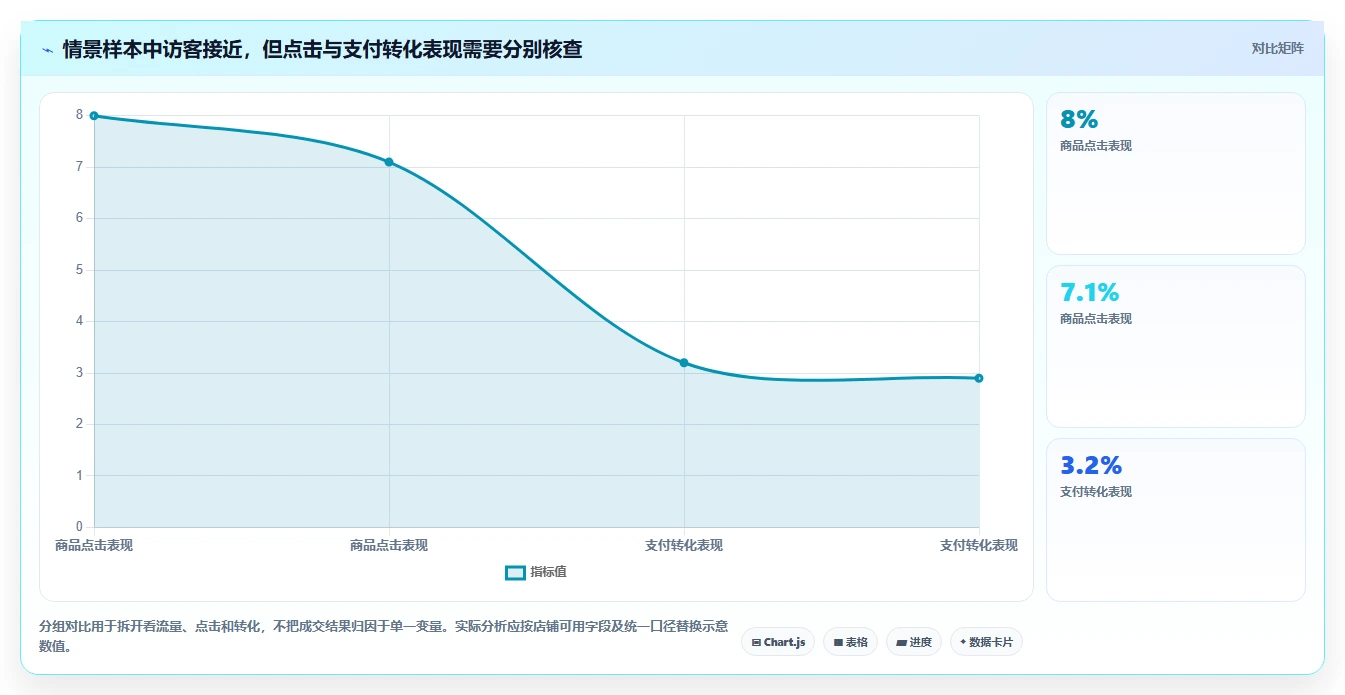
Task: Click the first x-axis label 商品点击表现
Action: 94,545
